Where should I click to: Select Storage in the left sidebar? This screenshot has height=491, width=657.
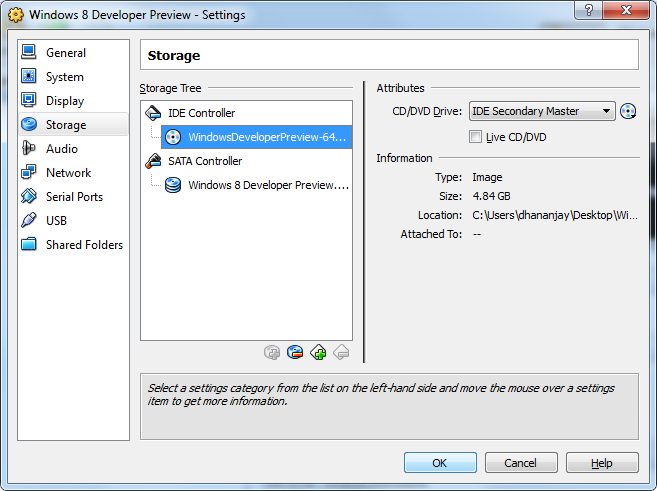[x=65, y=125]
